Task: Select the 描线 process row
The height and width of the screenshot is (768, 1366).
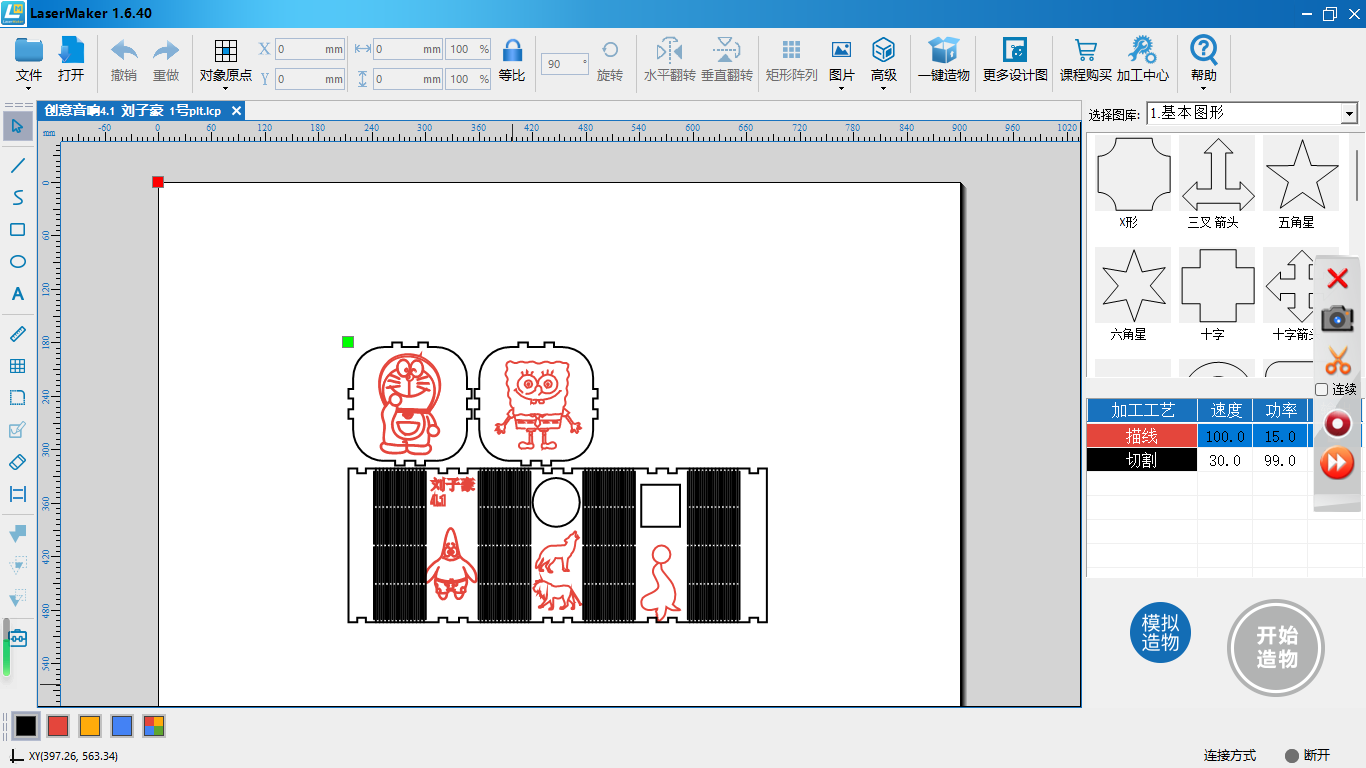Action: click(x=1142, y=436)
